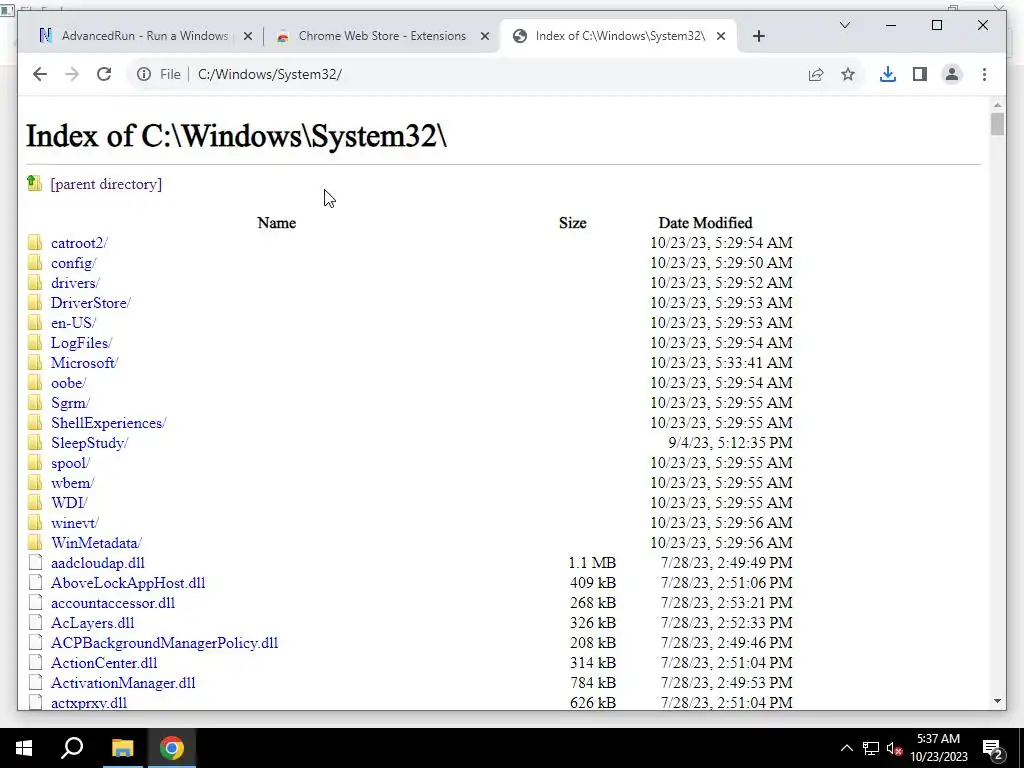1024x768 pixels.
Task: Click the folder icon beside catroot2/
Action: point(35,243)
